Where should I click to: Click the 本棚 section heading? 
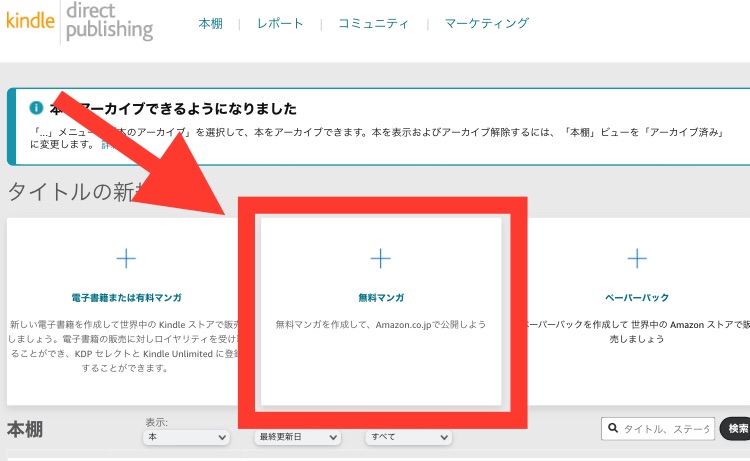tap(25, 429)
